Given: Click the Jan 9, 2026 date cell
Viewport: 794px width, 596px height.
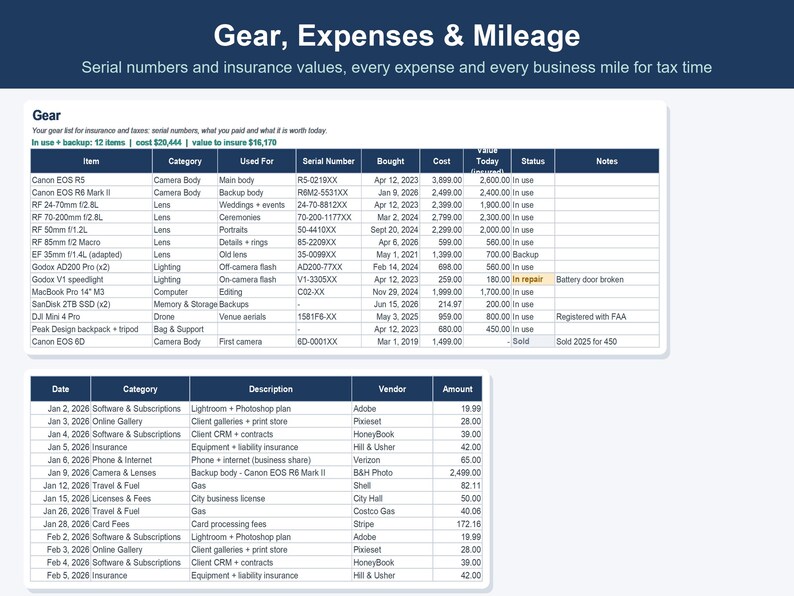Looking at the screenshot, I should (x=60, y=472).
